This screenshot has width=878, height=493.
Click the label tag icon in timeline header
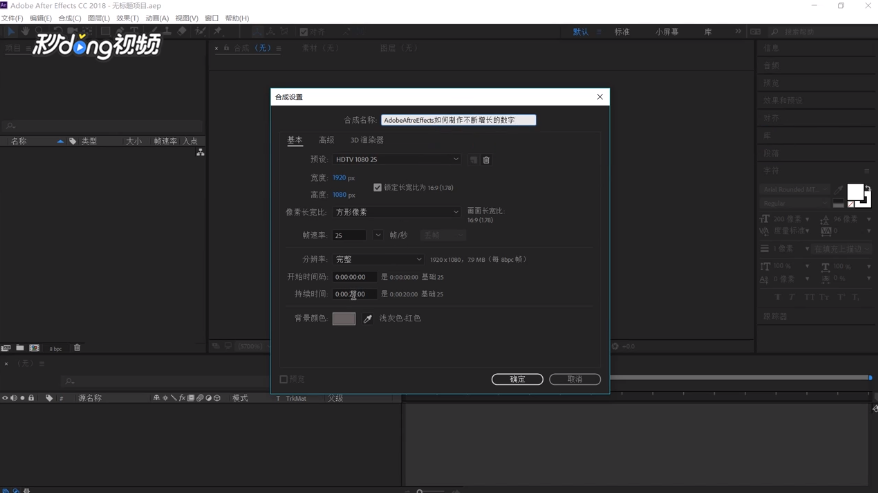pyautogui.click(x=49, y=398)
